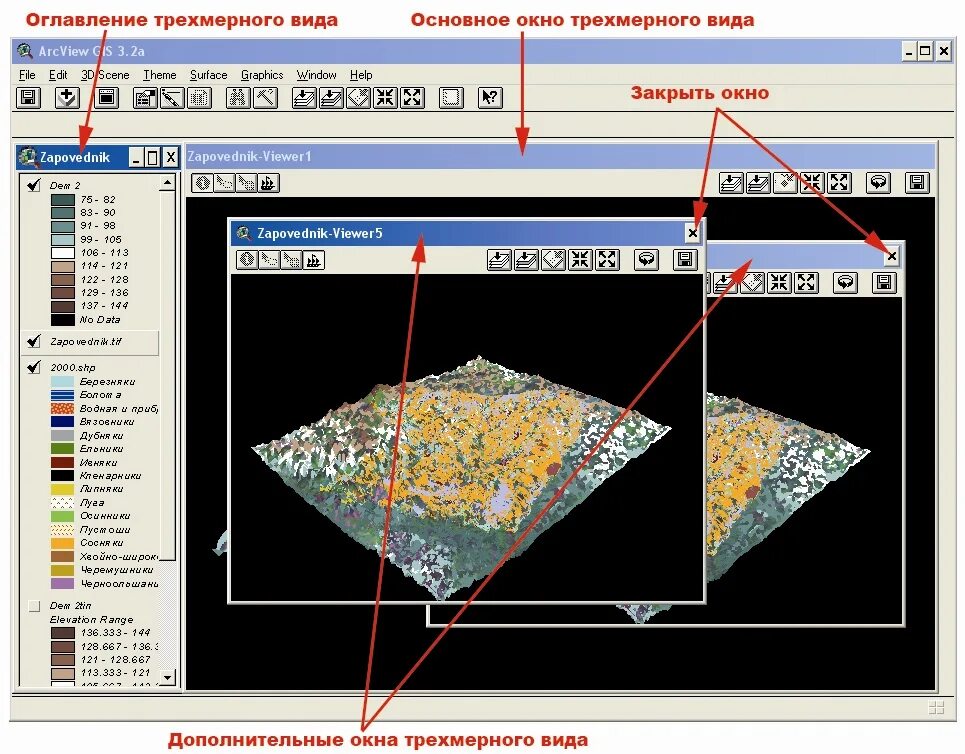The width and height of the screenshot is (965, 754).
Task: Uncheck the 2000.shp theme checkbox
Action: [x=34, y=367]
